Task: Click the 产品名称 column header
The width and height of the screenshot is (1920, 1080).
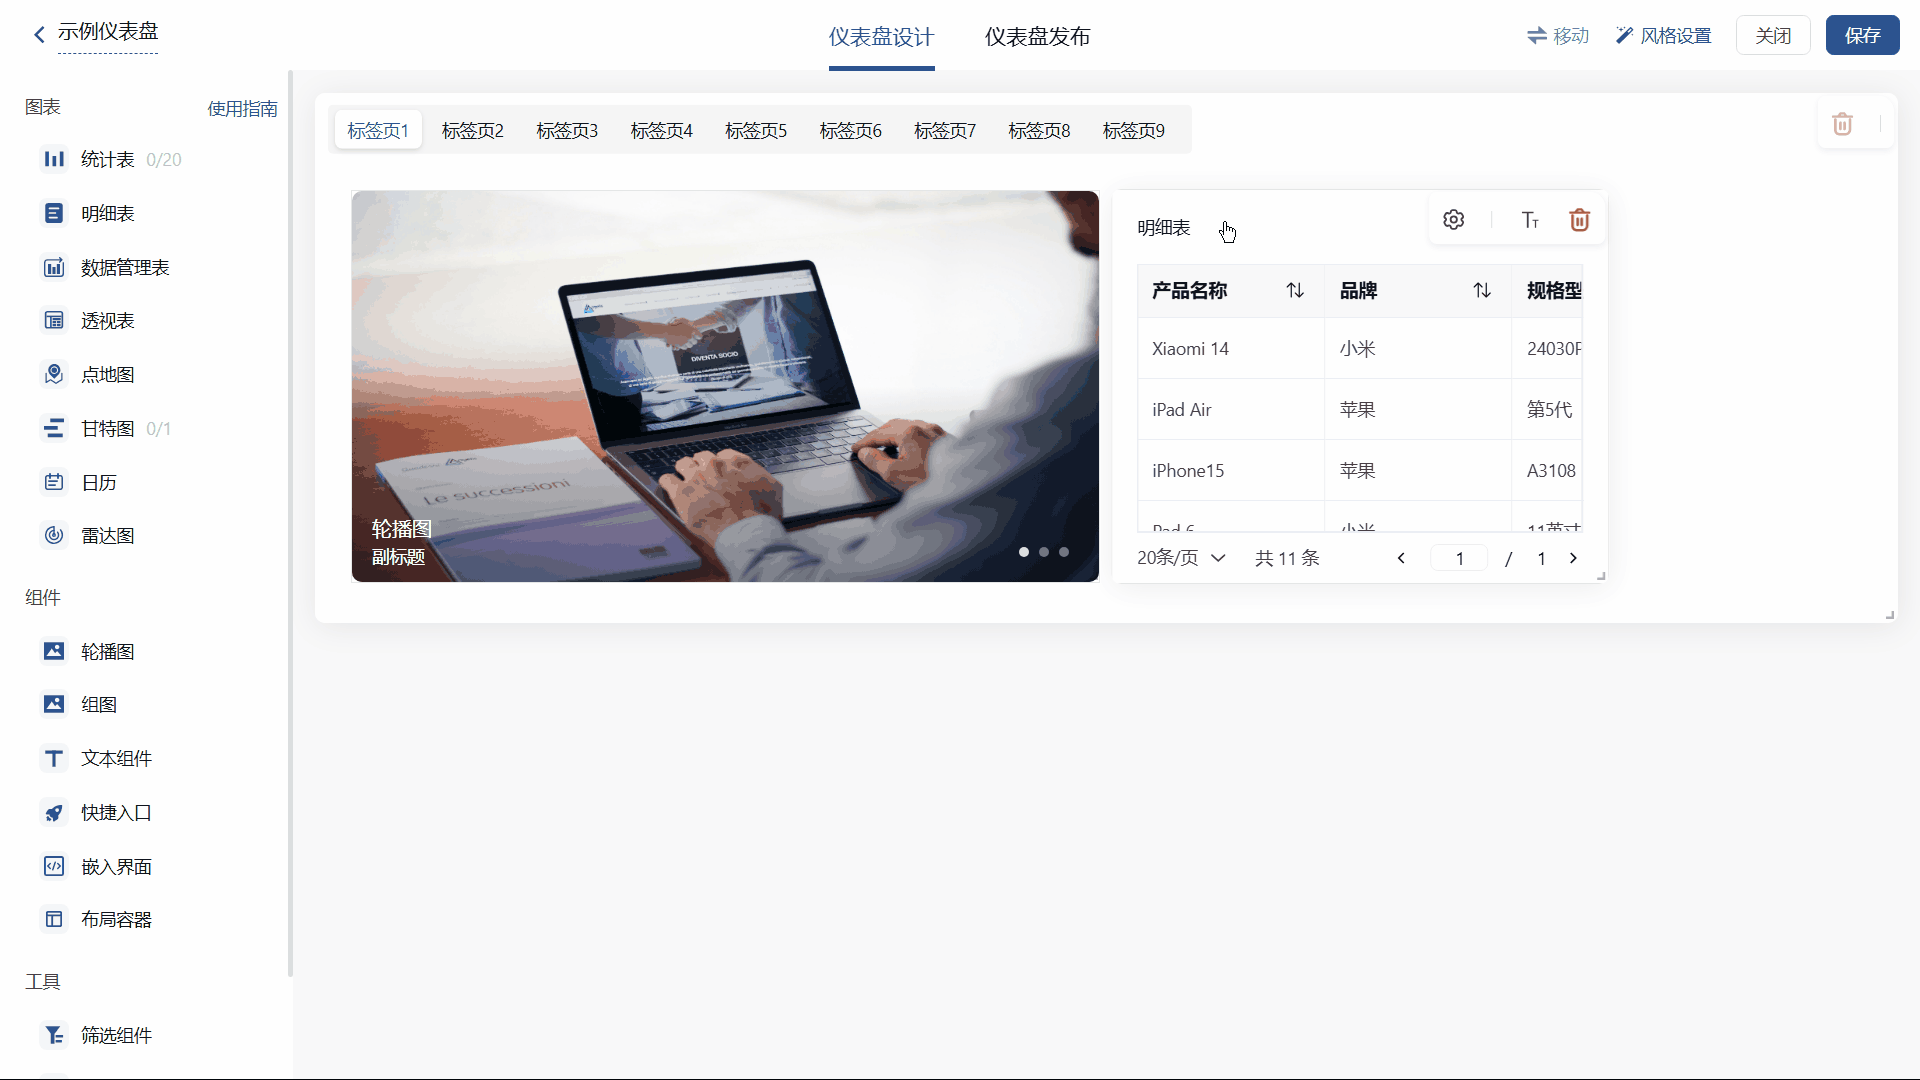Action: pos(1231,291)
